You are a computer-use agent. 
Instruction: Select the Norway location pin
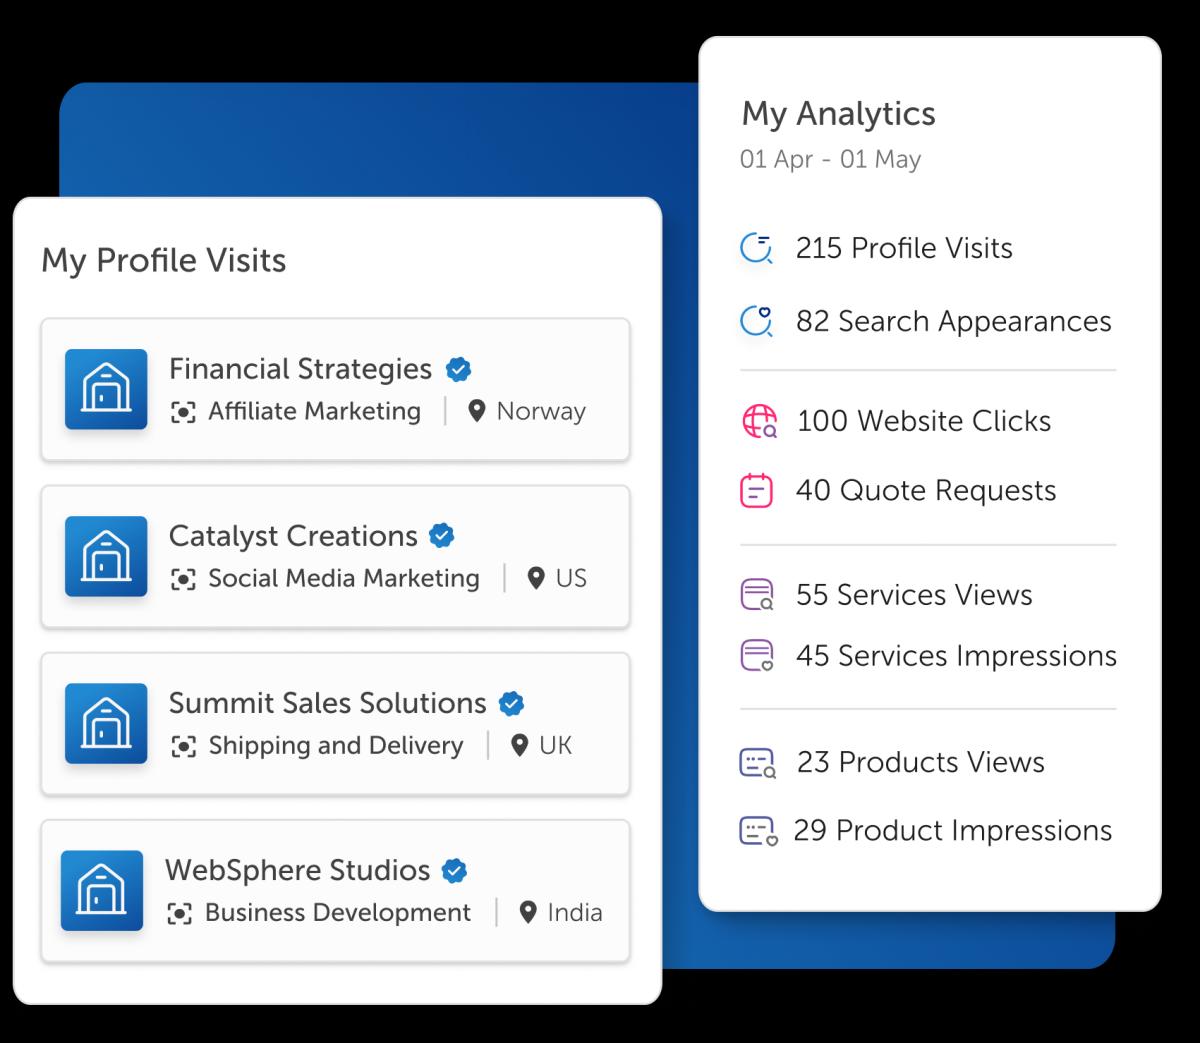477,411
